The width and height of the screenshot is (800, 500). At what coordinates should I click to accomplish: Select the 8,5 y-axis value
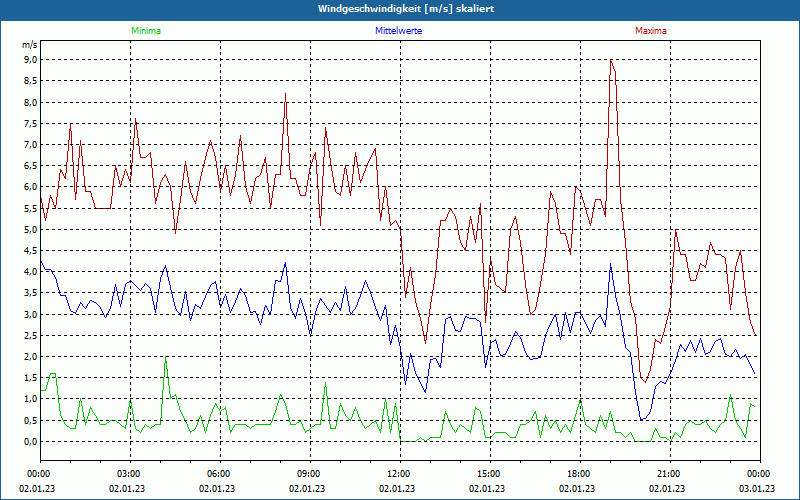31,81
